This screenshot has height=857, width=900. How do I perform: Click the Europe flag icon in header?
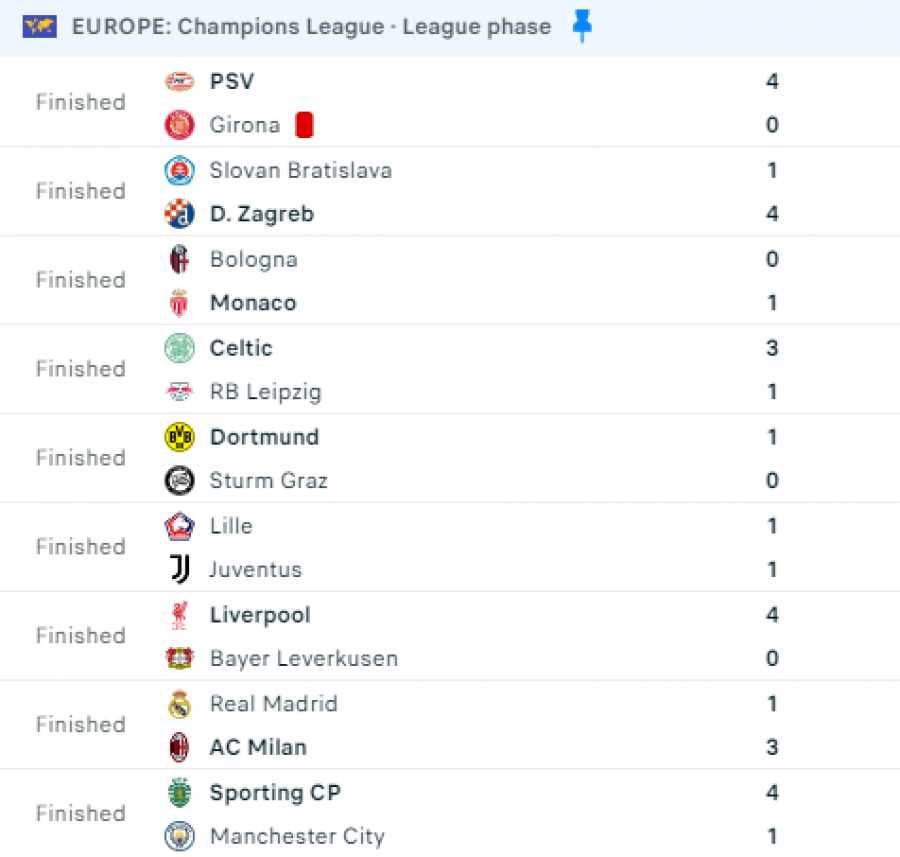coord(40,26)
